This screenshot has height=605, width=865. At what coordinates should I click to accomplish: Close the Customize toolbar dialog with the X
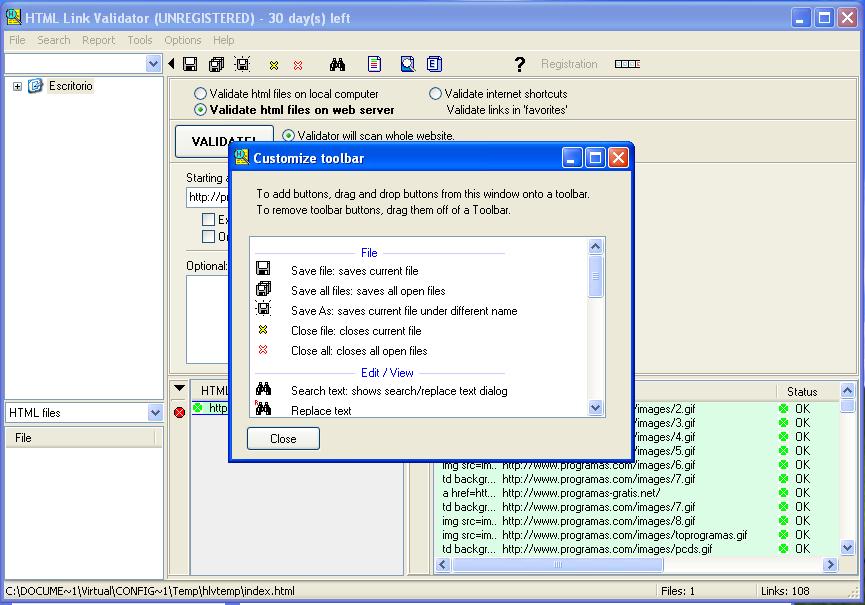[x=618, y=158]
